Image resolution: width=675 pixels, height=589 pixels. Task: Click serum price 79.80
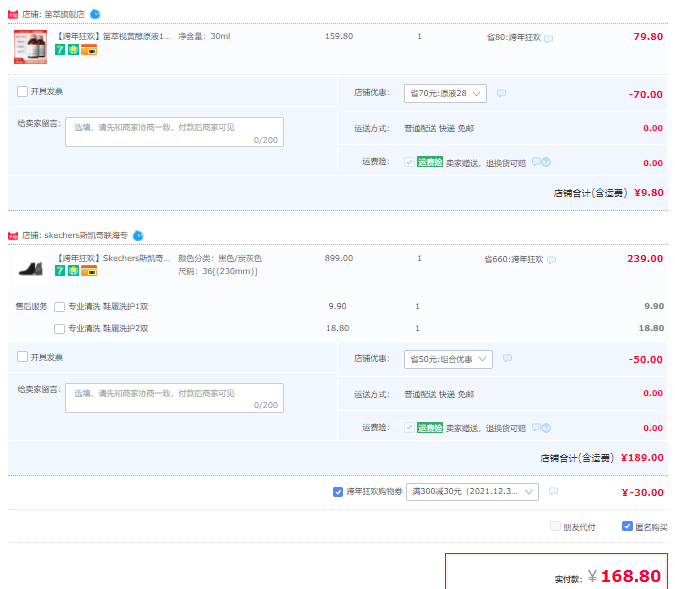click(x=648, y=37)
